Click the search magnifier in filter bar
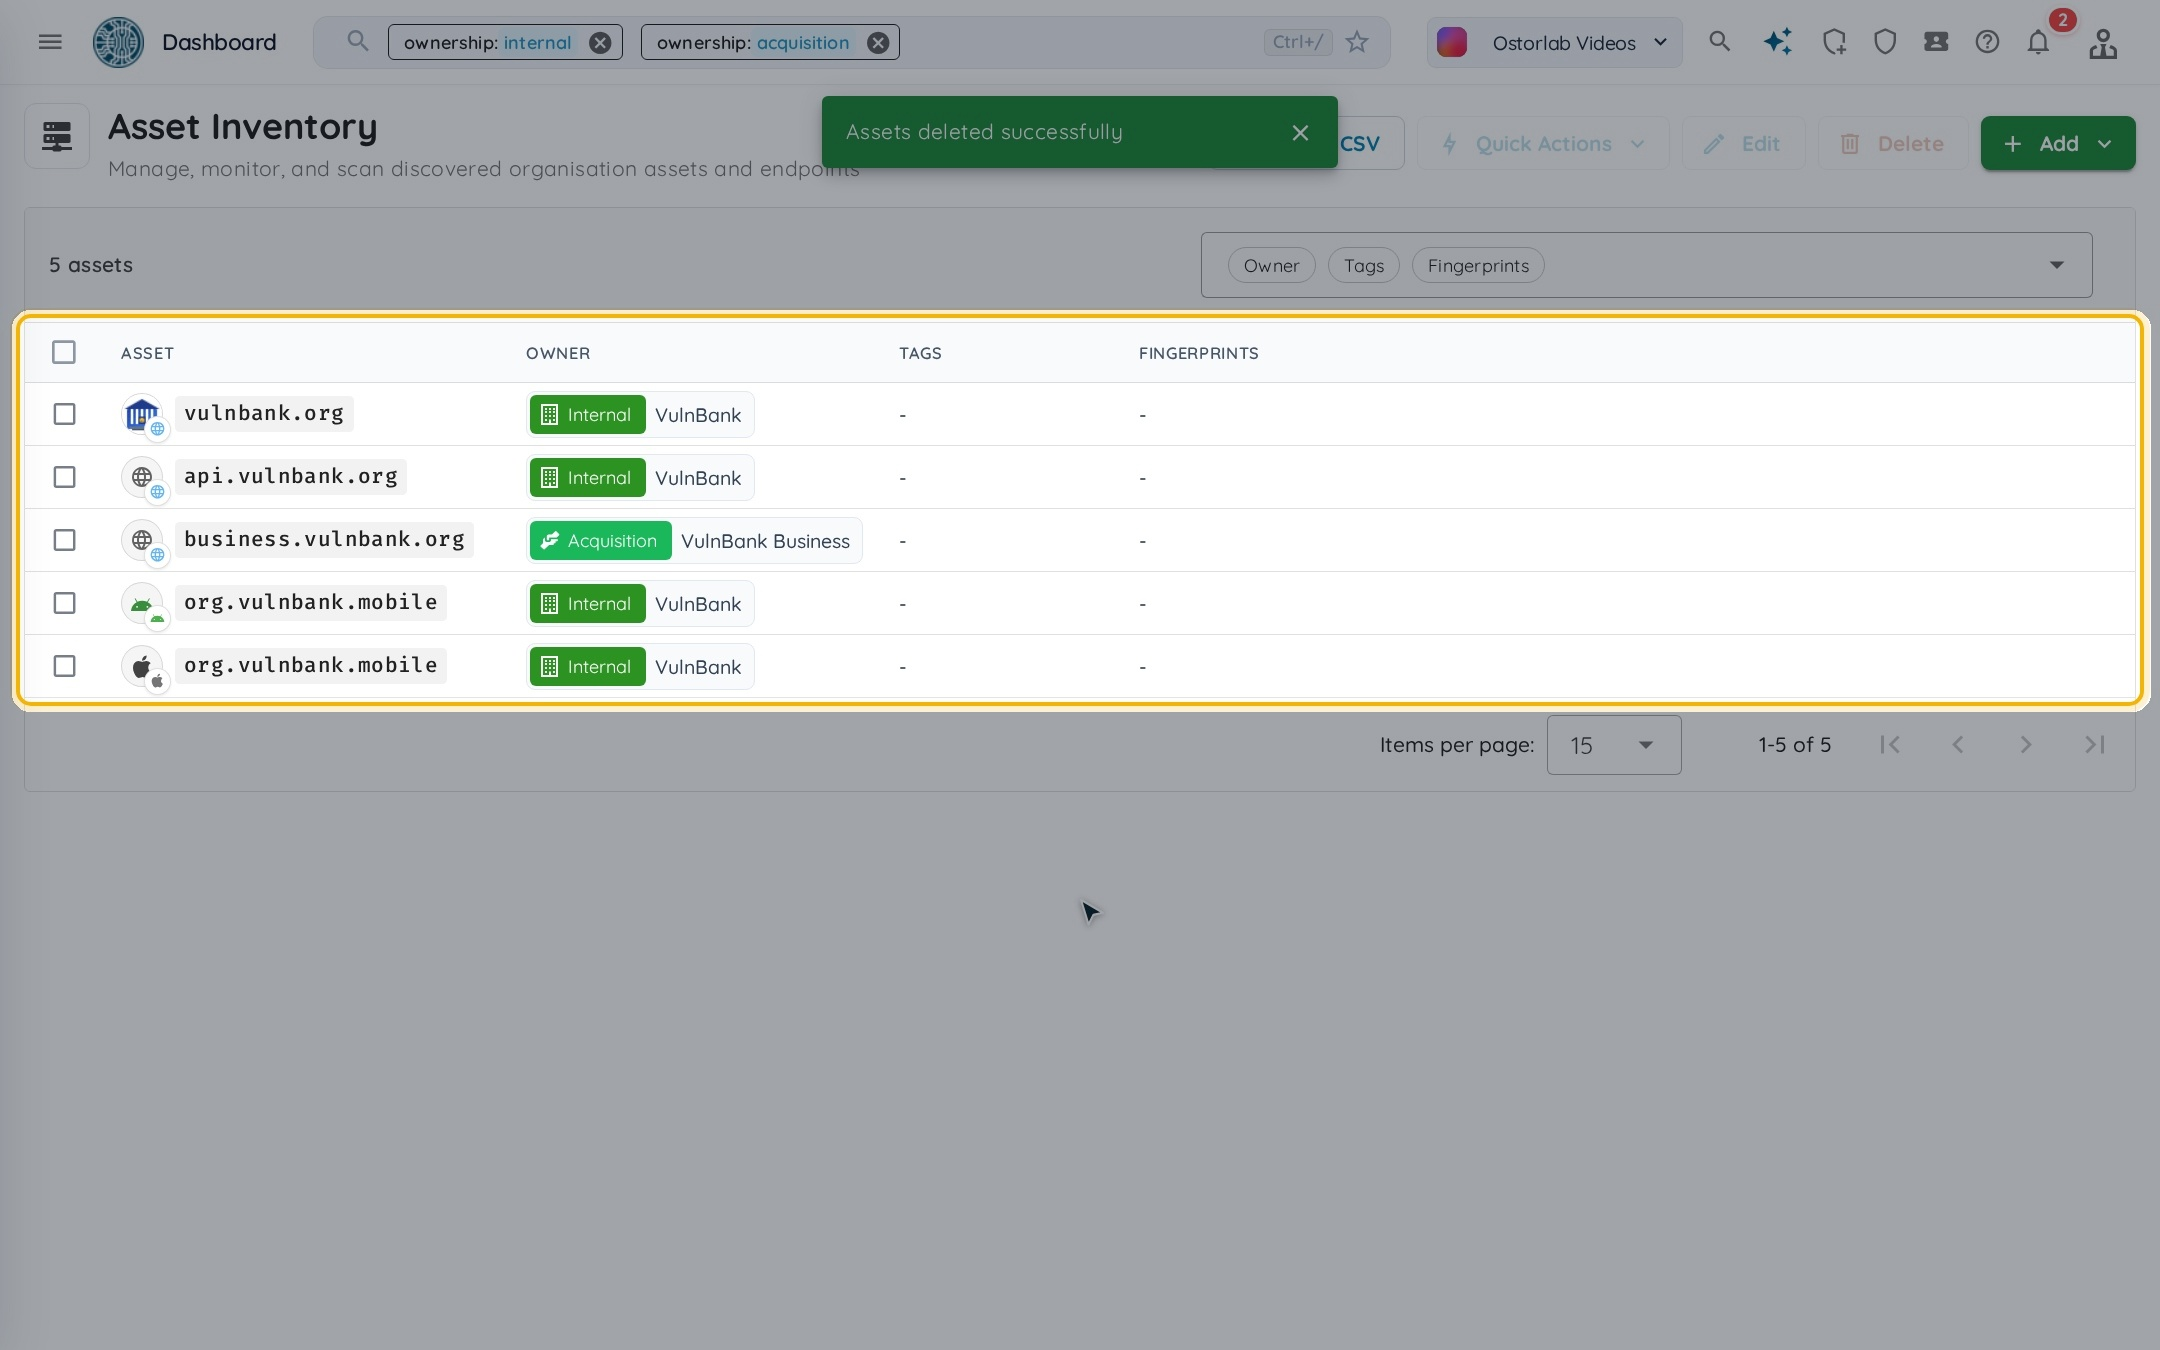The height and width of the screenshot is (1350, 2160). click(357, 42)
